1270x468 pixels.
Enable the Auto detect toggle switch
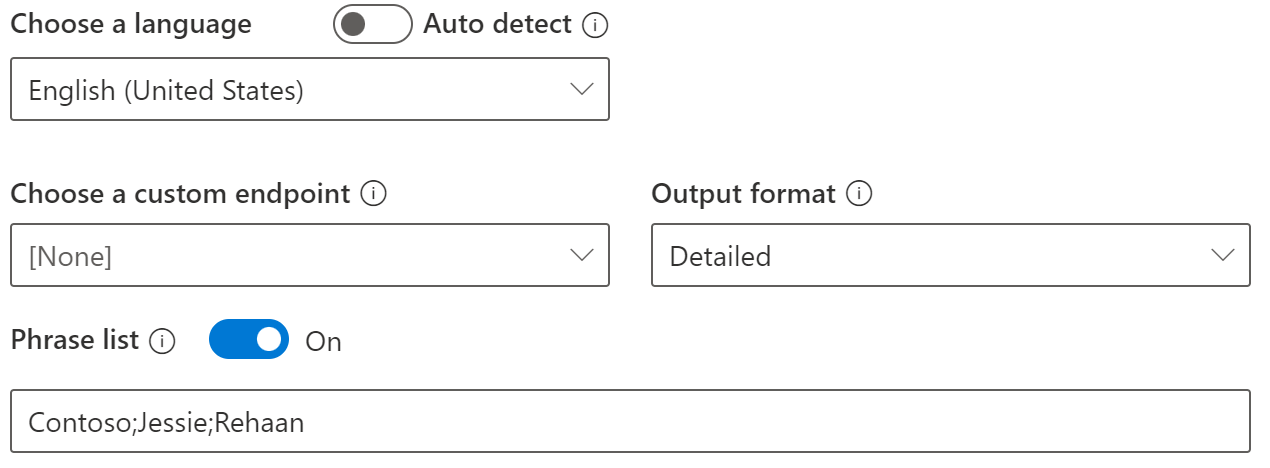click(x=372, y=24)
